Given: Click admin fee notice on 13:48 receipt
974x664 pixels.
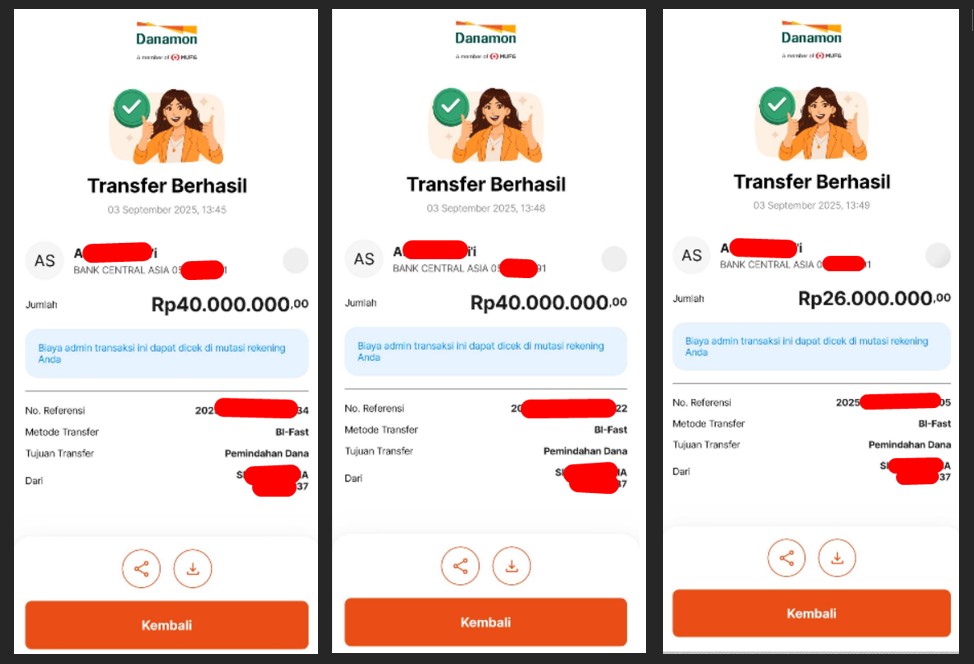Looking at the screenshot, I should [486, 352].
